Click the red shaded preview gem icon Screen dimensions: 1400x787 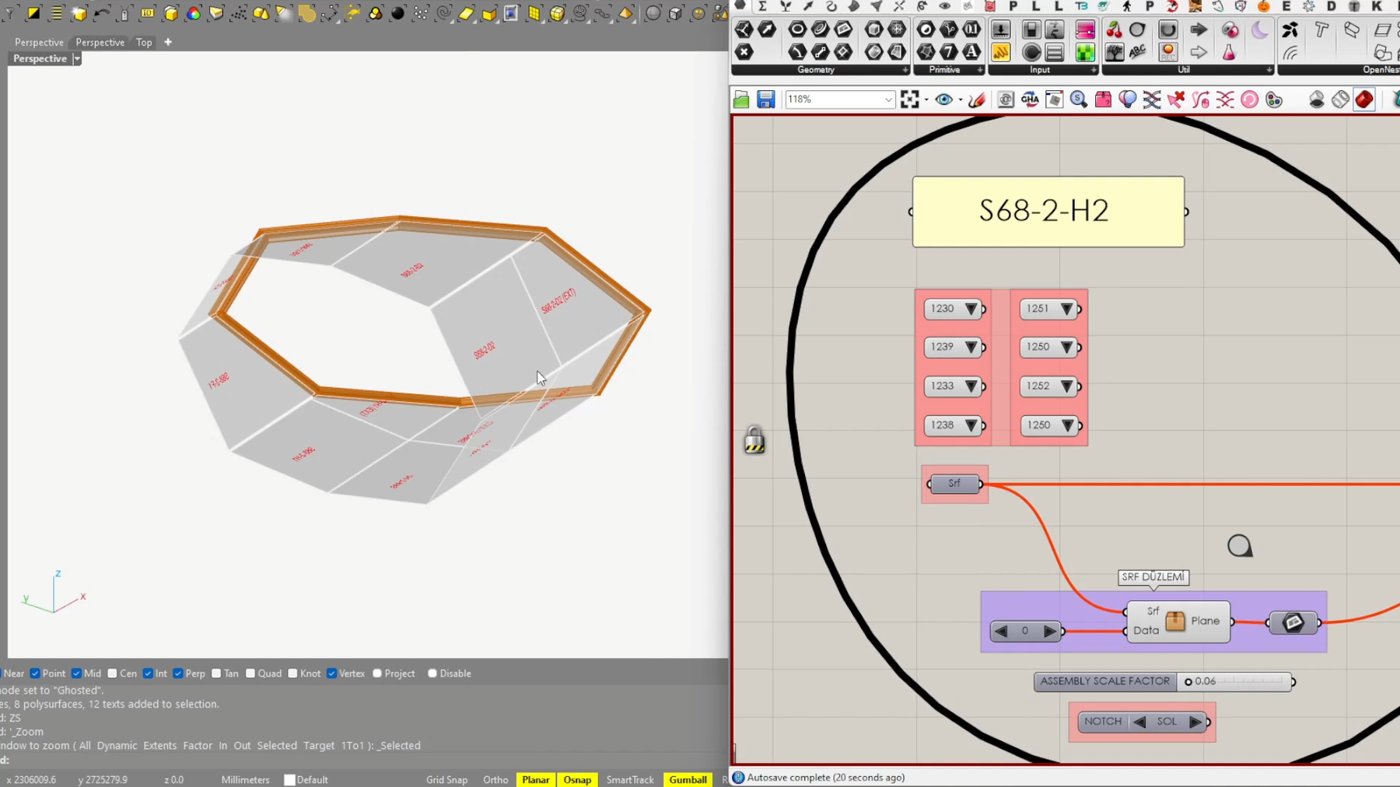1364,100
